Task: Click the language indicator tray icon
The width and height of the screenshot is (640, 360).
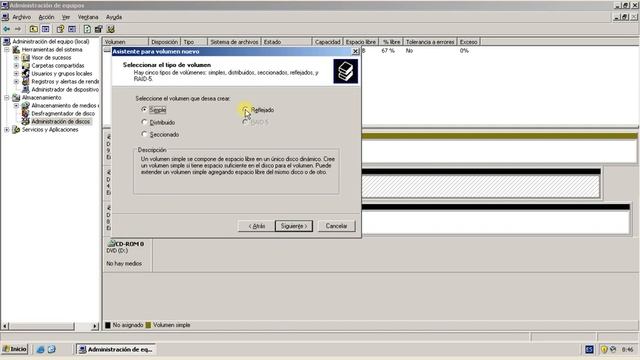Action: (x=589, y=349)
